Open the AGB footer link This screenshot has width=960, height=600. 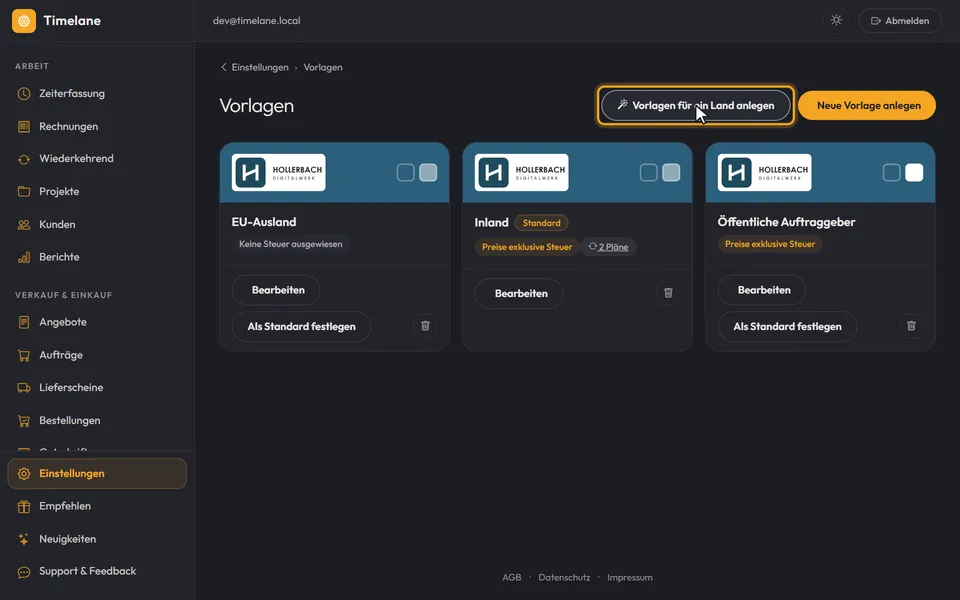[x=512, y=577]
